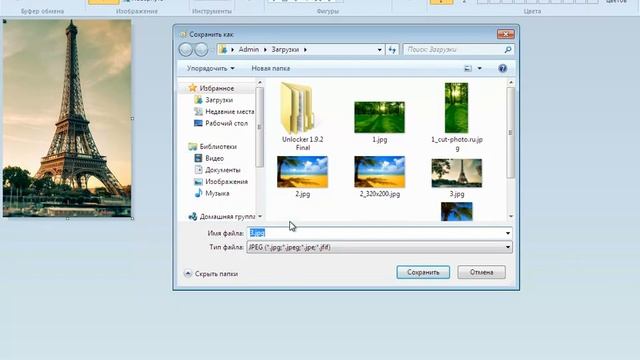Click the navigation pane scrollbar
The image size is (640, 360).
[259, 127]
